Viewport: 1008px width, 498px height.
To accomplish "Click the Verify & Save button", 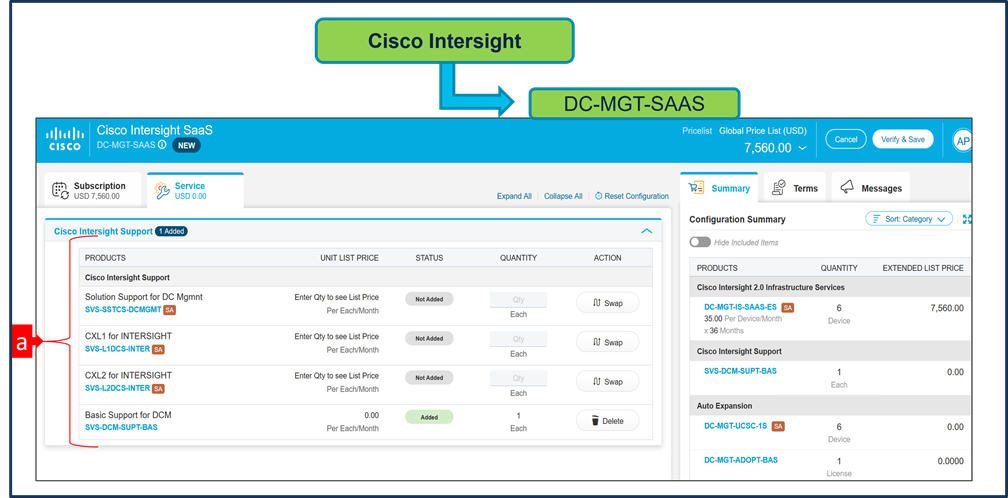I will coord(903,139).
